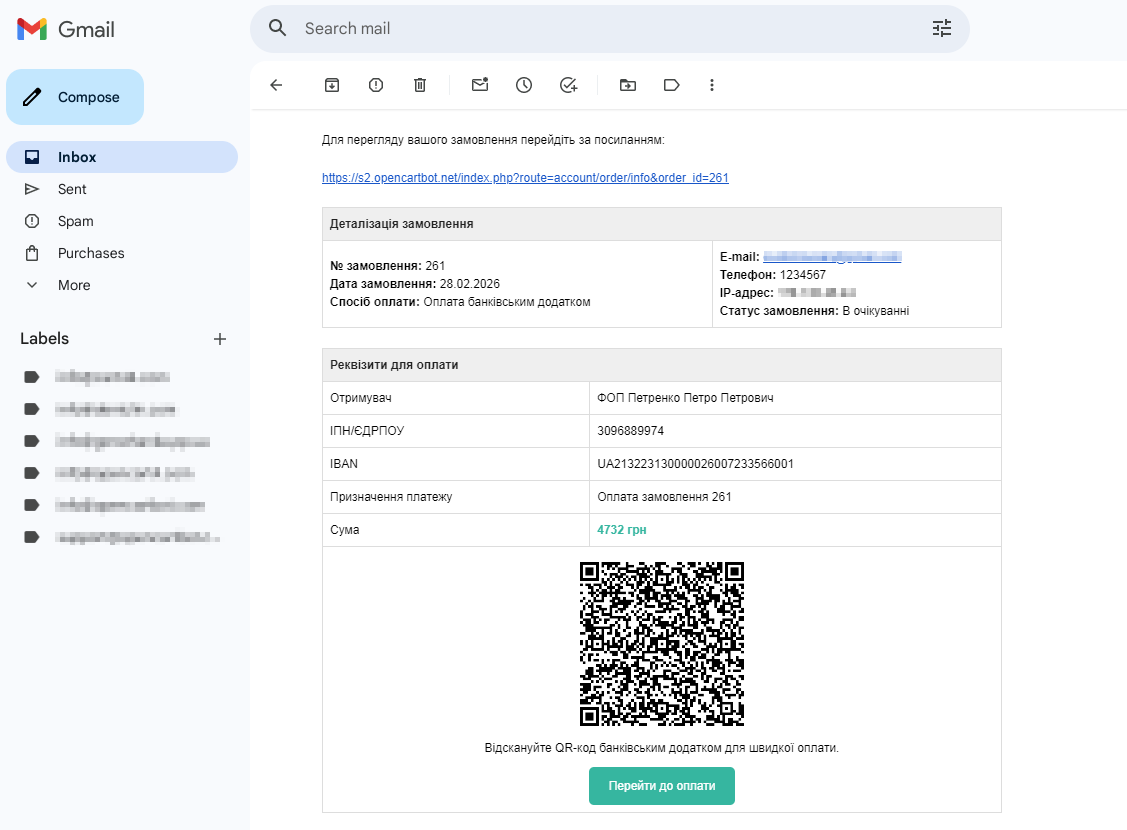This screenshot has width=1127, height=830.
Task: Mark email as unread via envelope icon
Action: 480,85
